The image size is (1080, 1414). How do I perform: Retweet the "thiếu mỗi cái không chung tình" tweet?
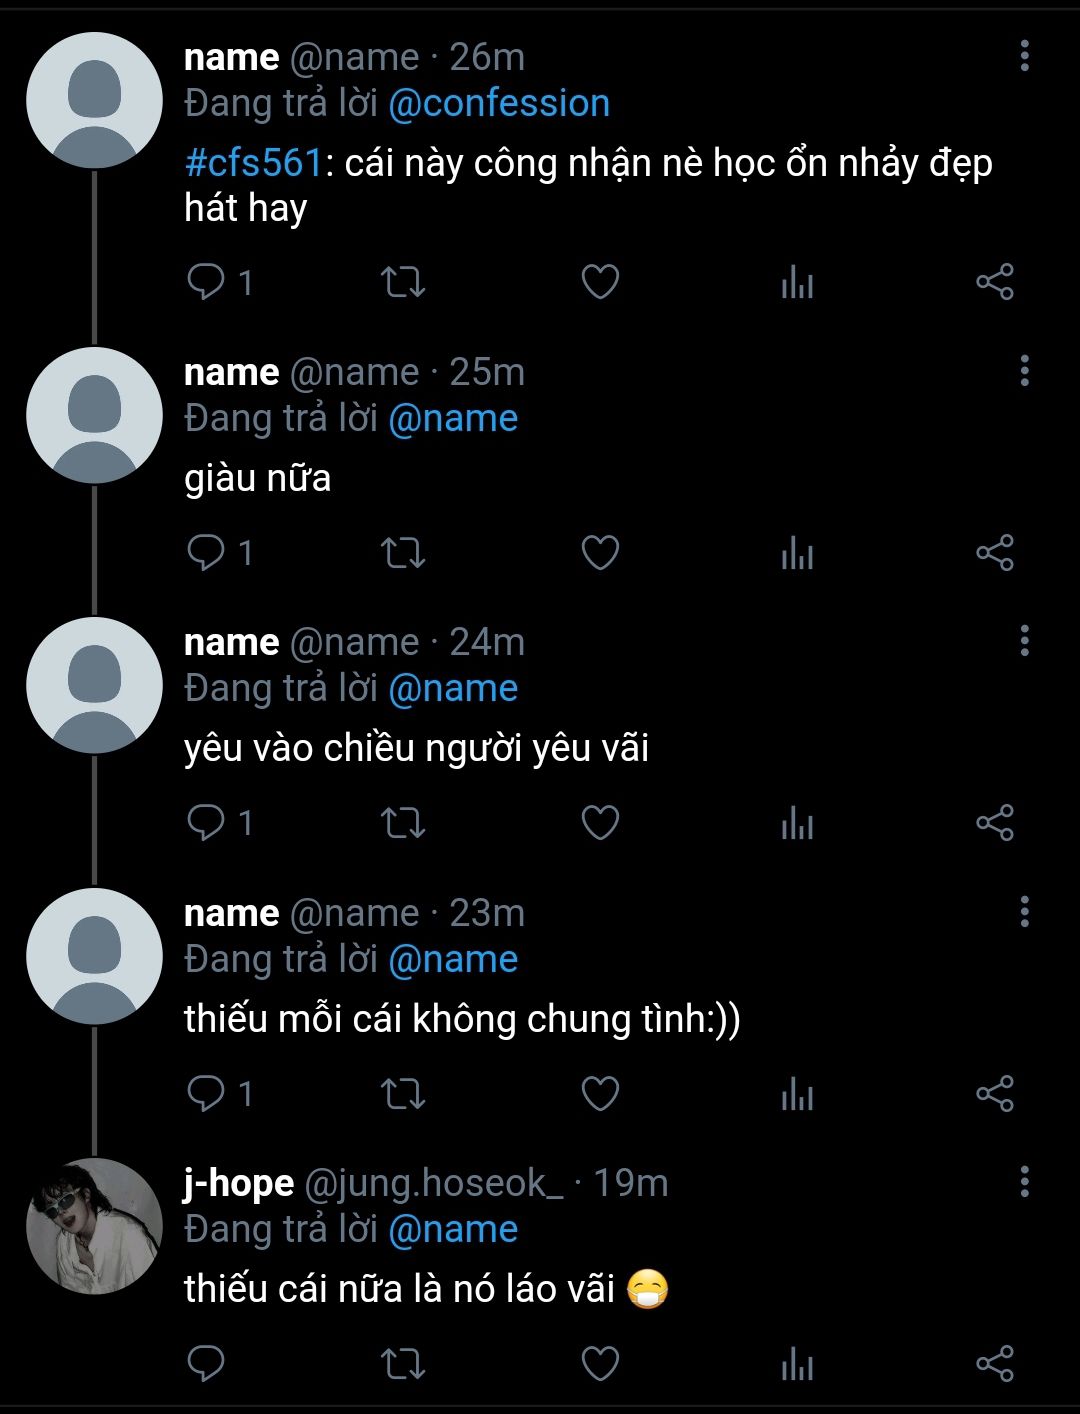click(x=403, y=1094)
